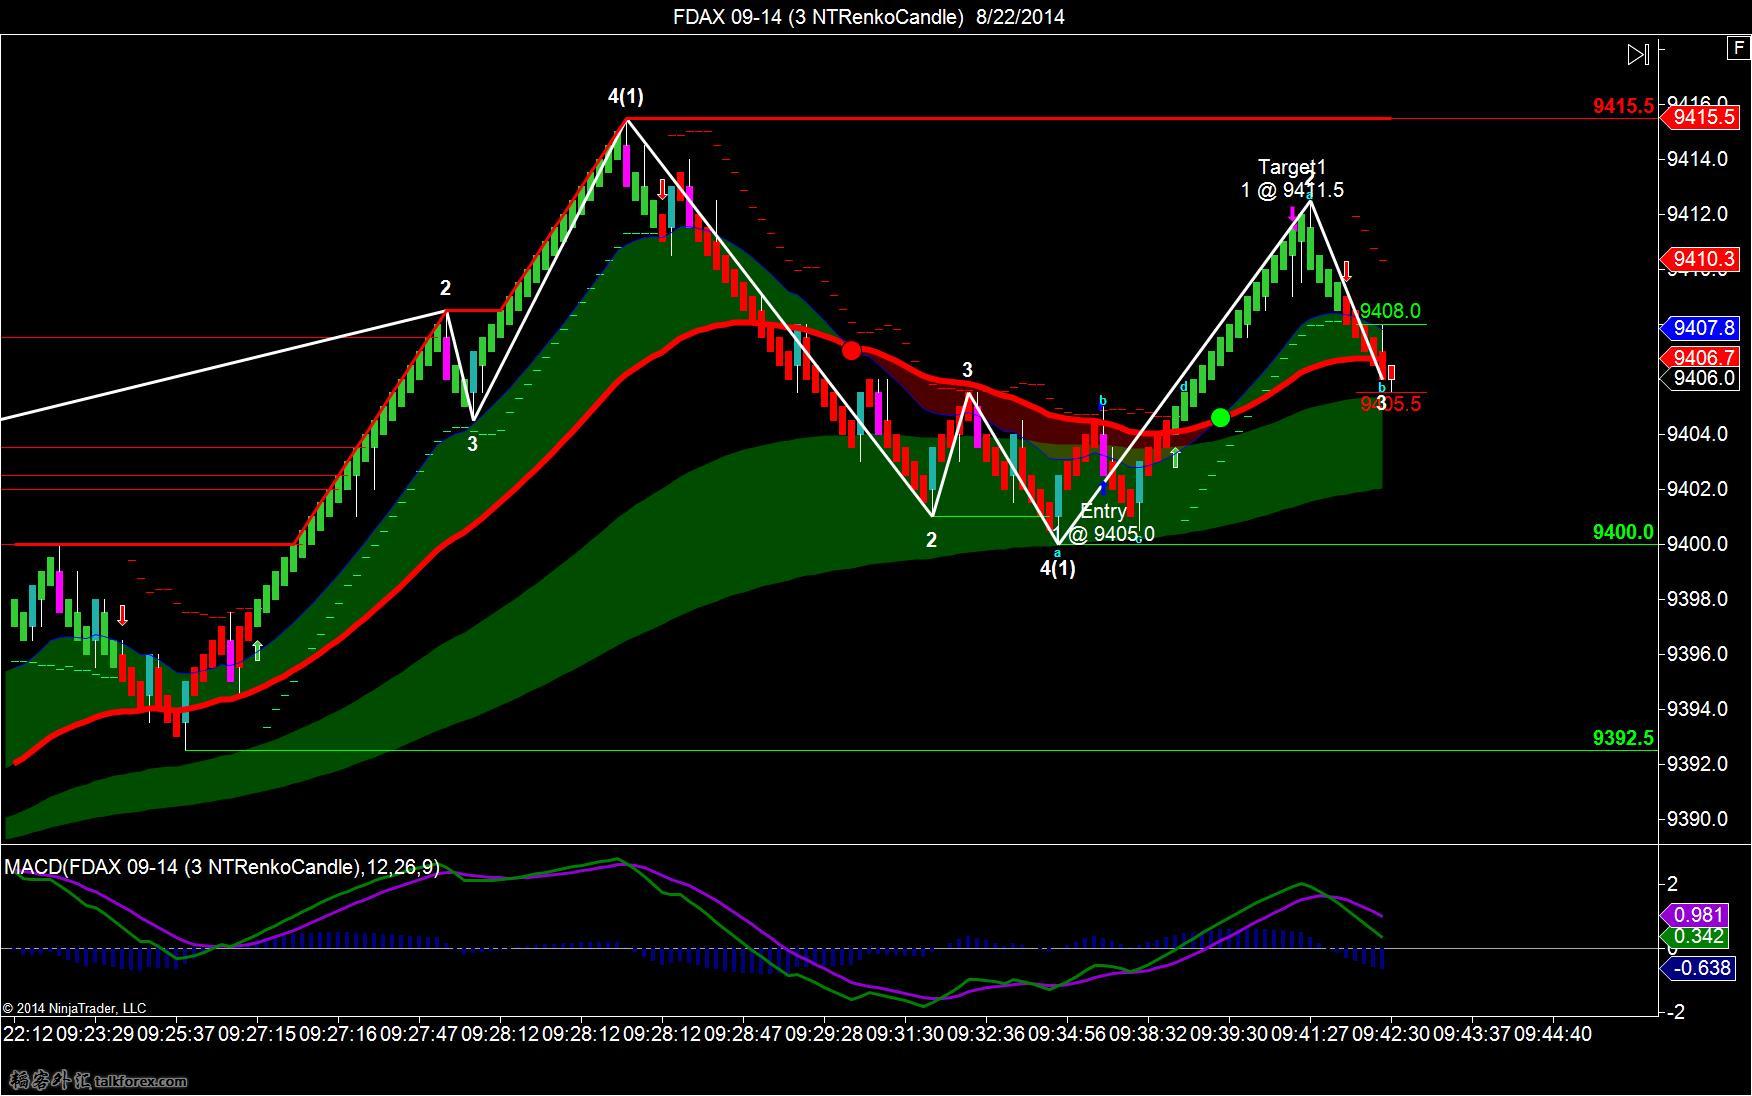The width and height of the screenshot is (1752, 1096).
Task: Click the 4(1) wave label at chart top
Action: [626, 96]
